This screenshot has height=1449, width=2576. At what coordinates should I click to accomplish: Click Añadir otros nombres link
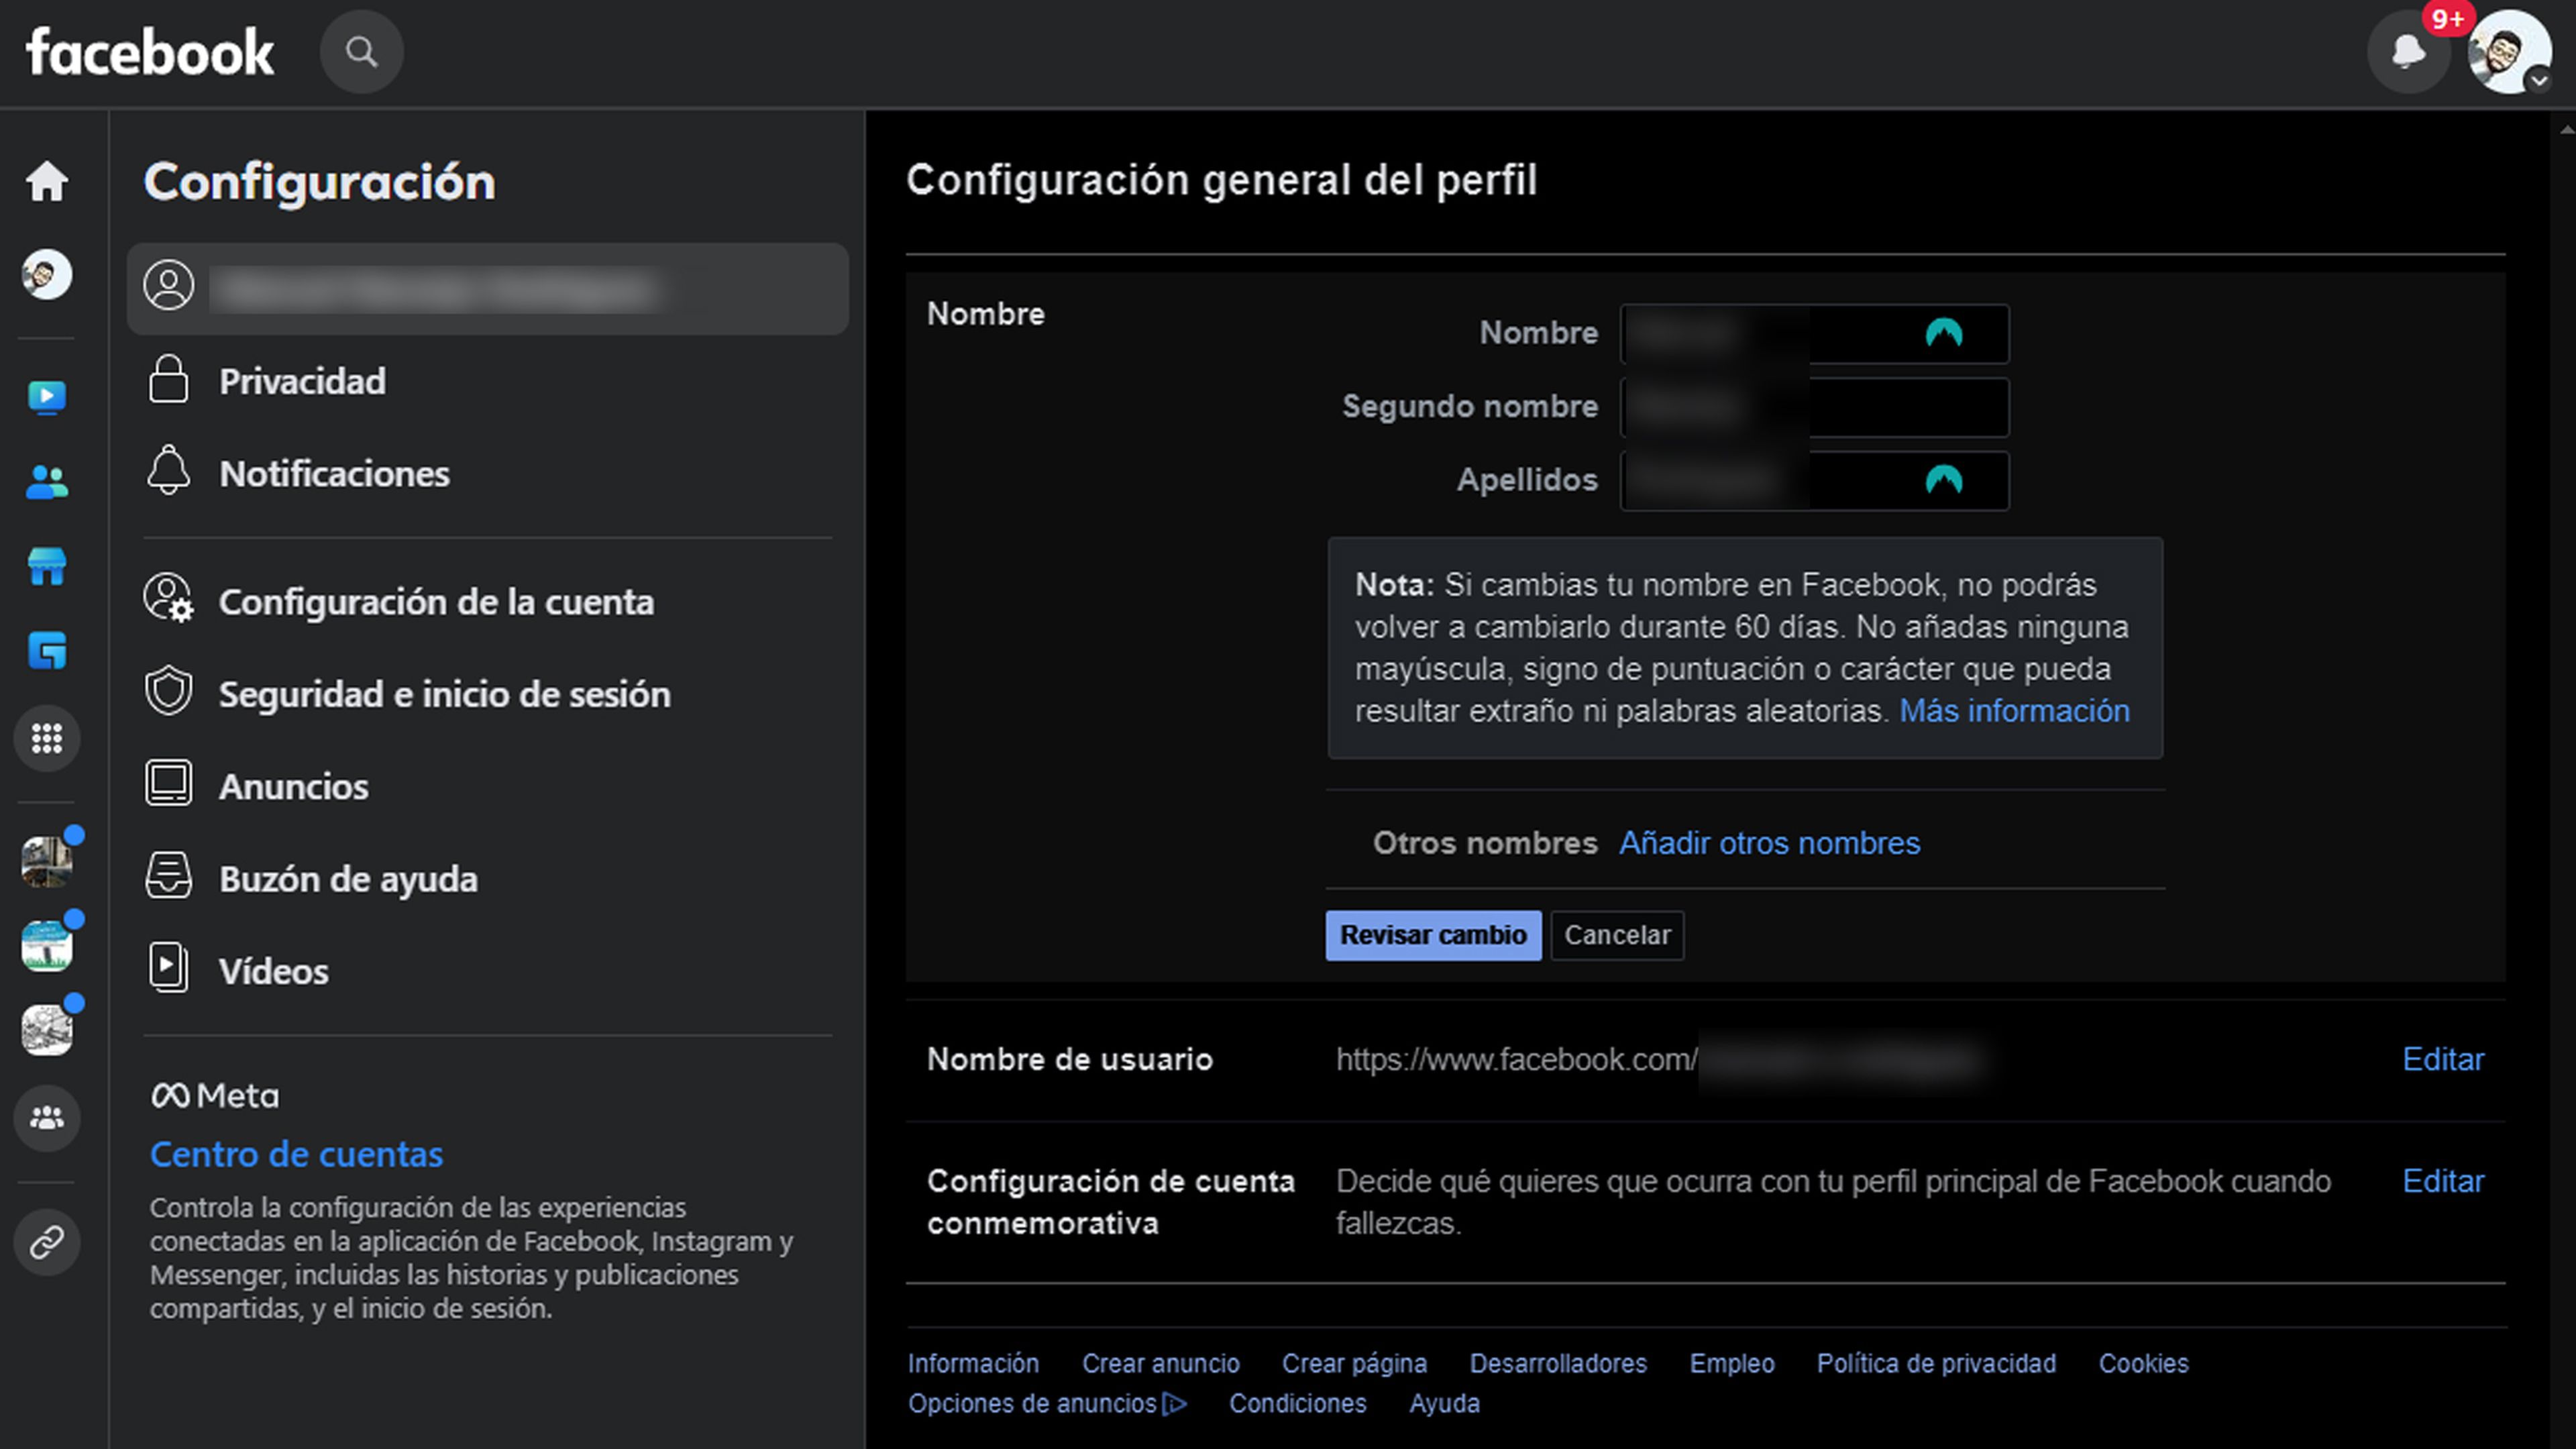pos(1769,843)
